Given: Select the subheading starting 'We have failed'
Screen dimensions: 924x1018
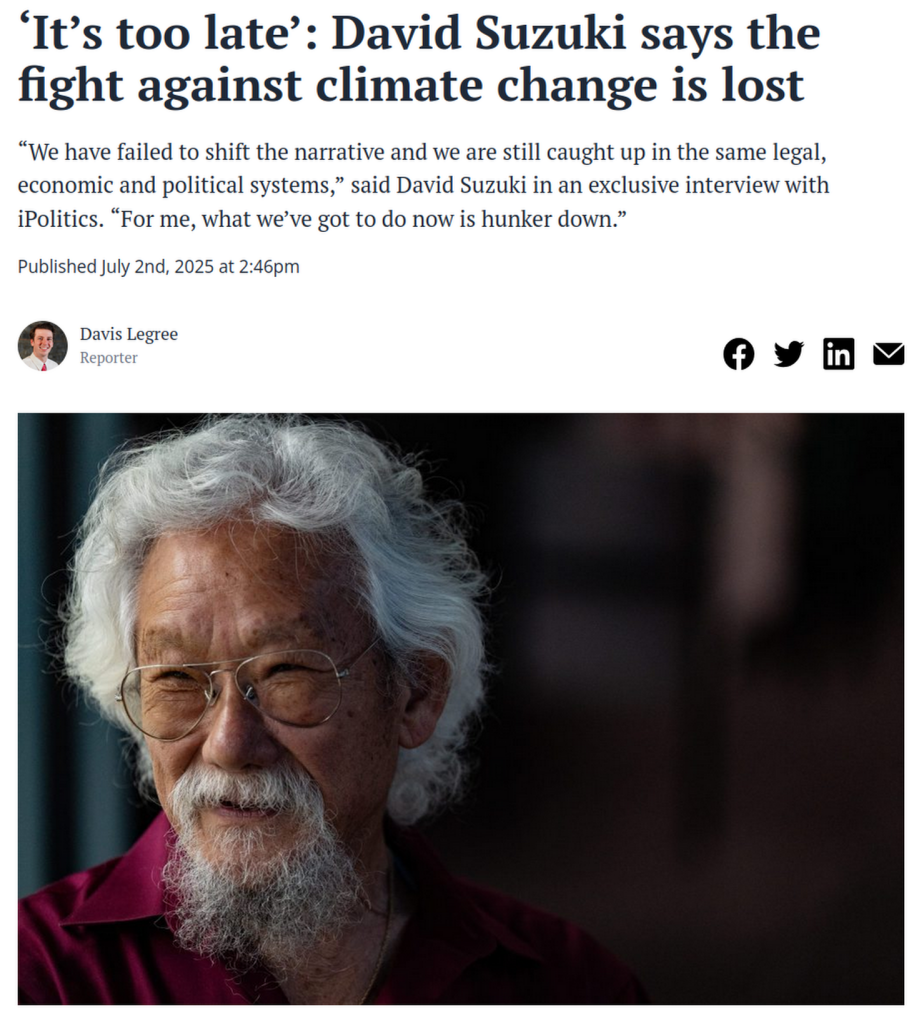Looking at the screenshot, I should [423, 185].
